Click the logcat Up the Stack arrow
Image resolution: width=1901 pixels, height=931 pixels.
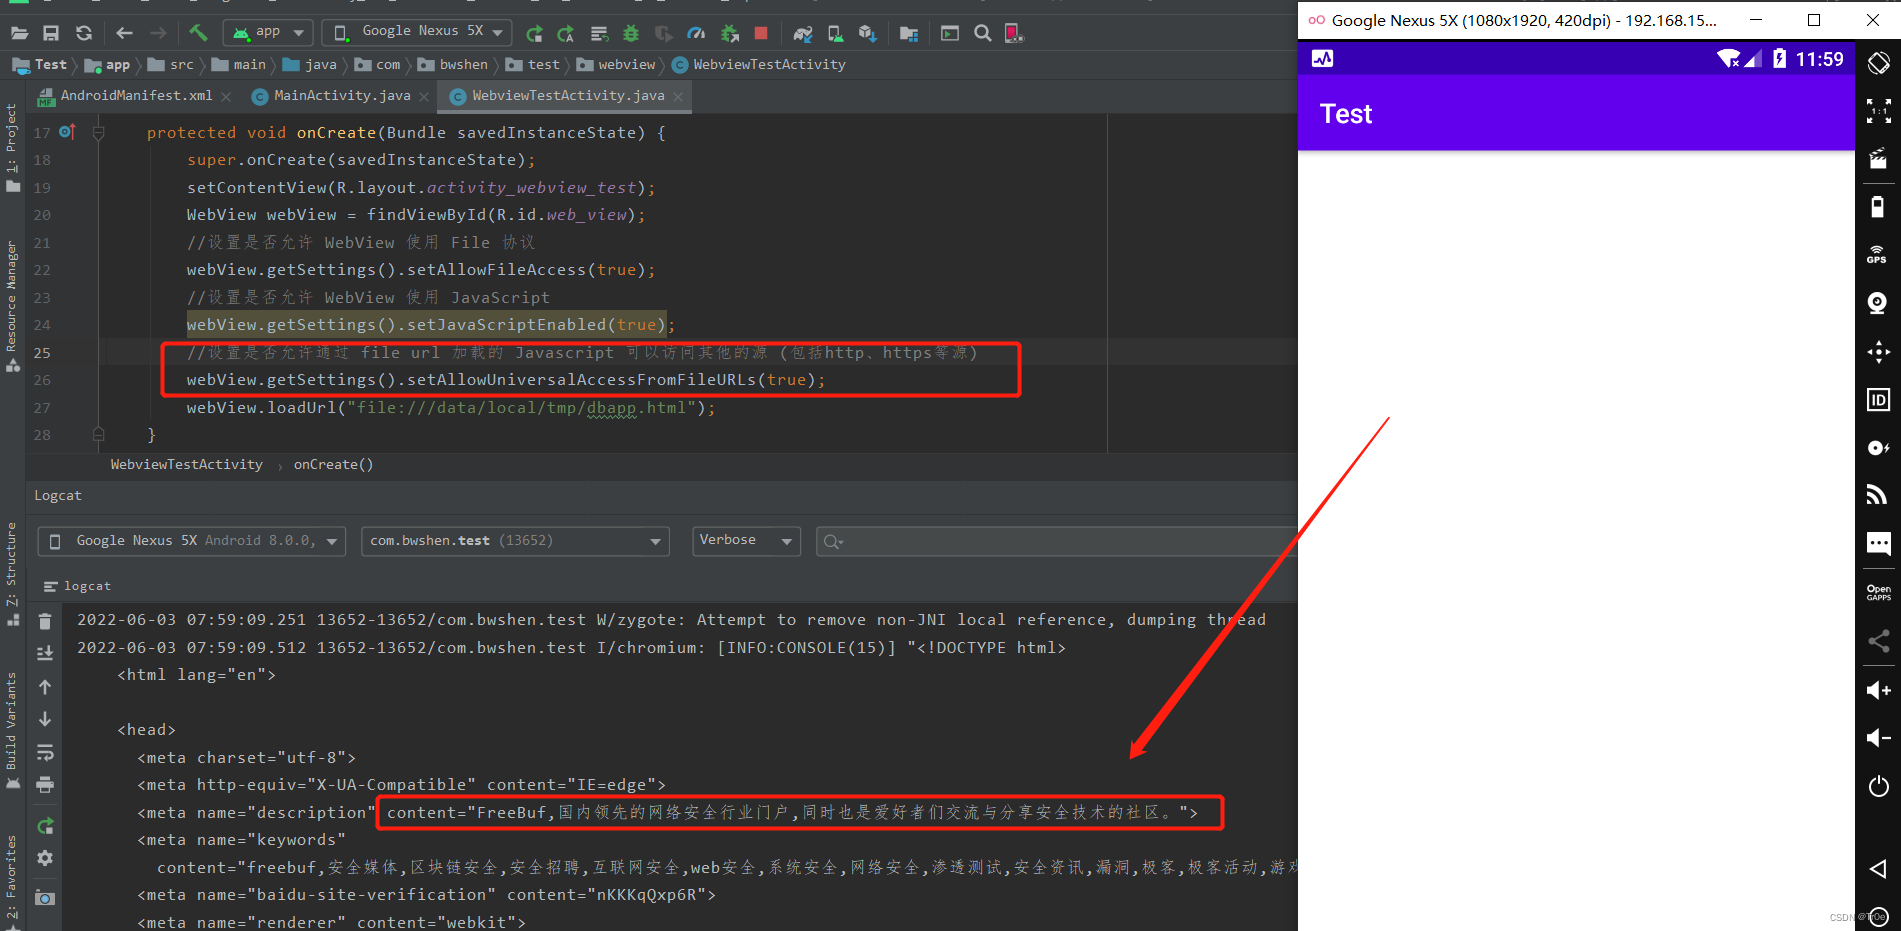coord(45,687)
